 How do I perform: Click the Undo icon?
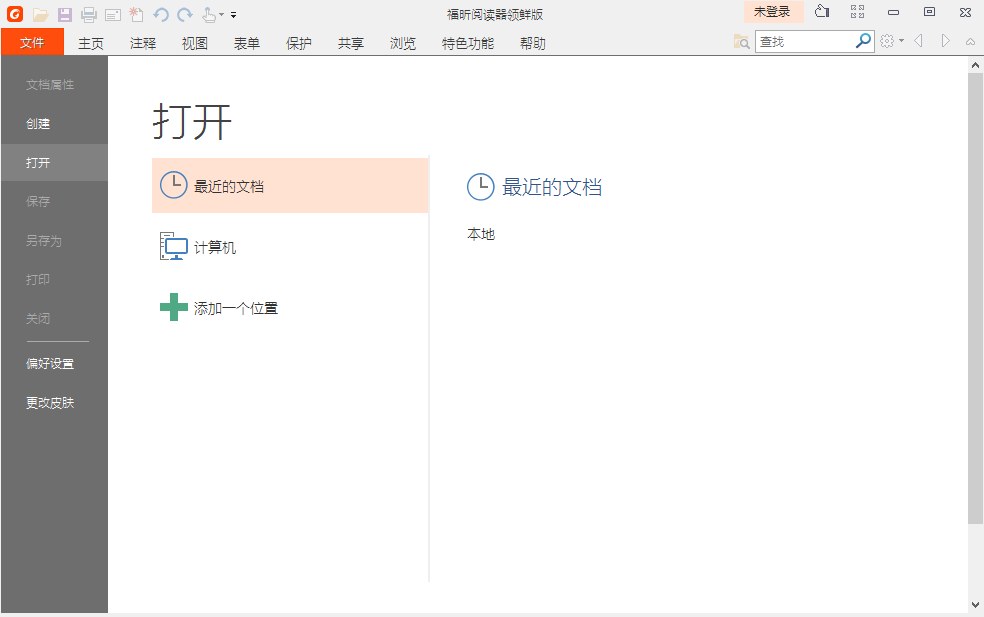tap(160, 14)
